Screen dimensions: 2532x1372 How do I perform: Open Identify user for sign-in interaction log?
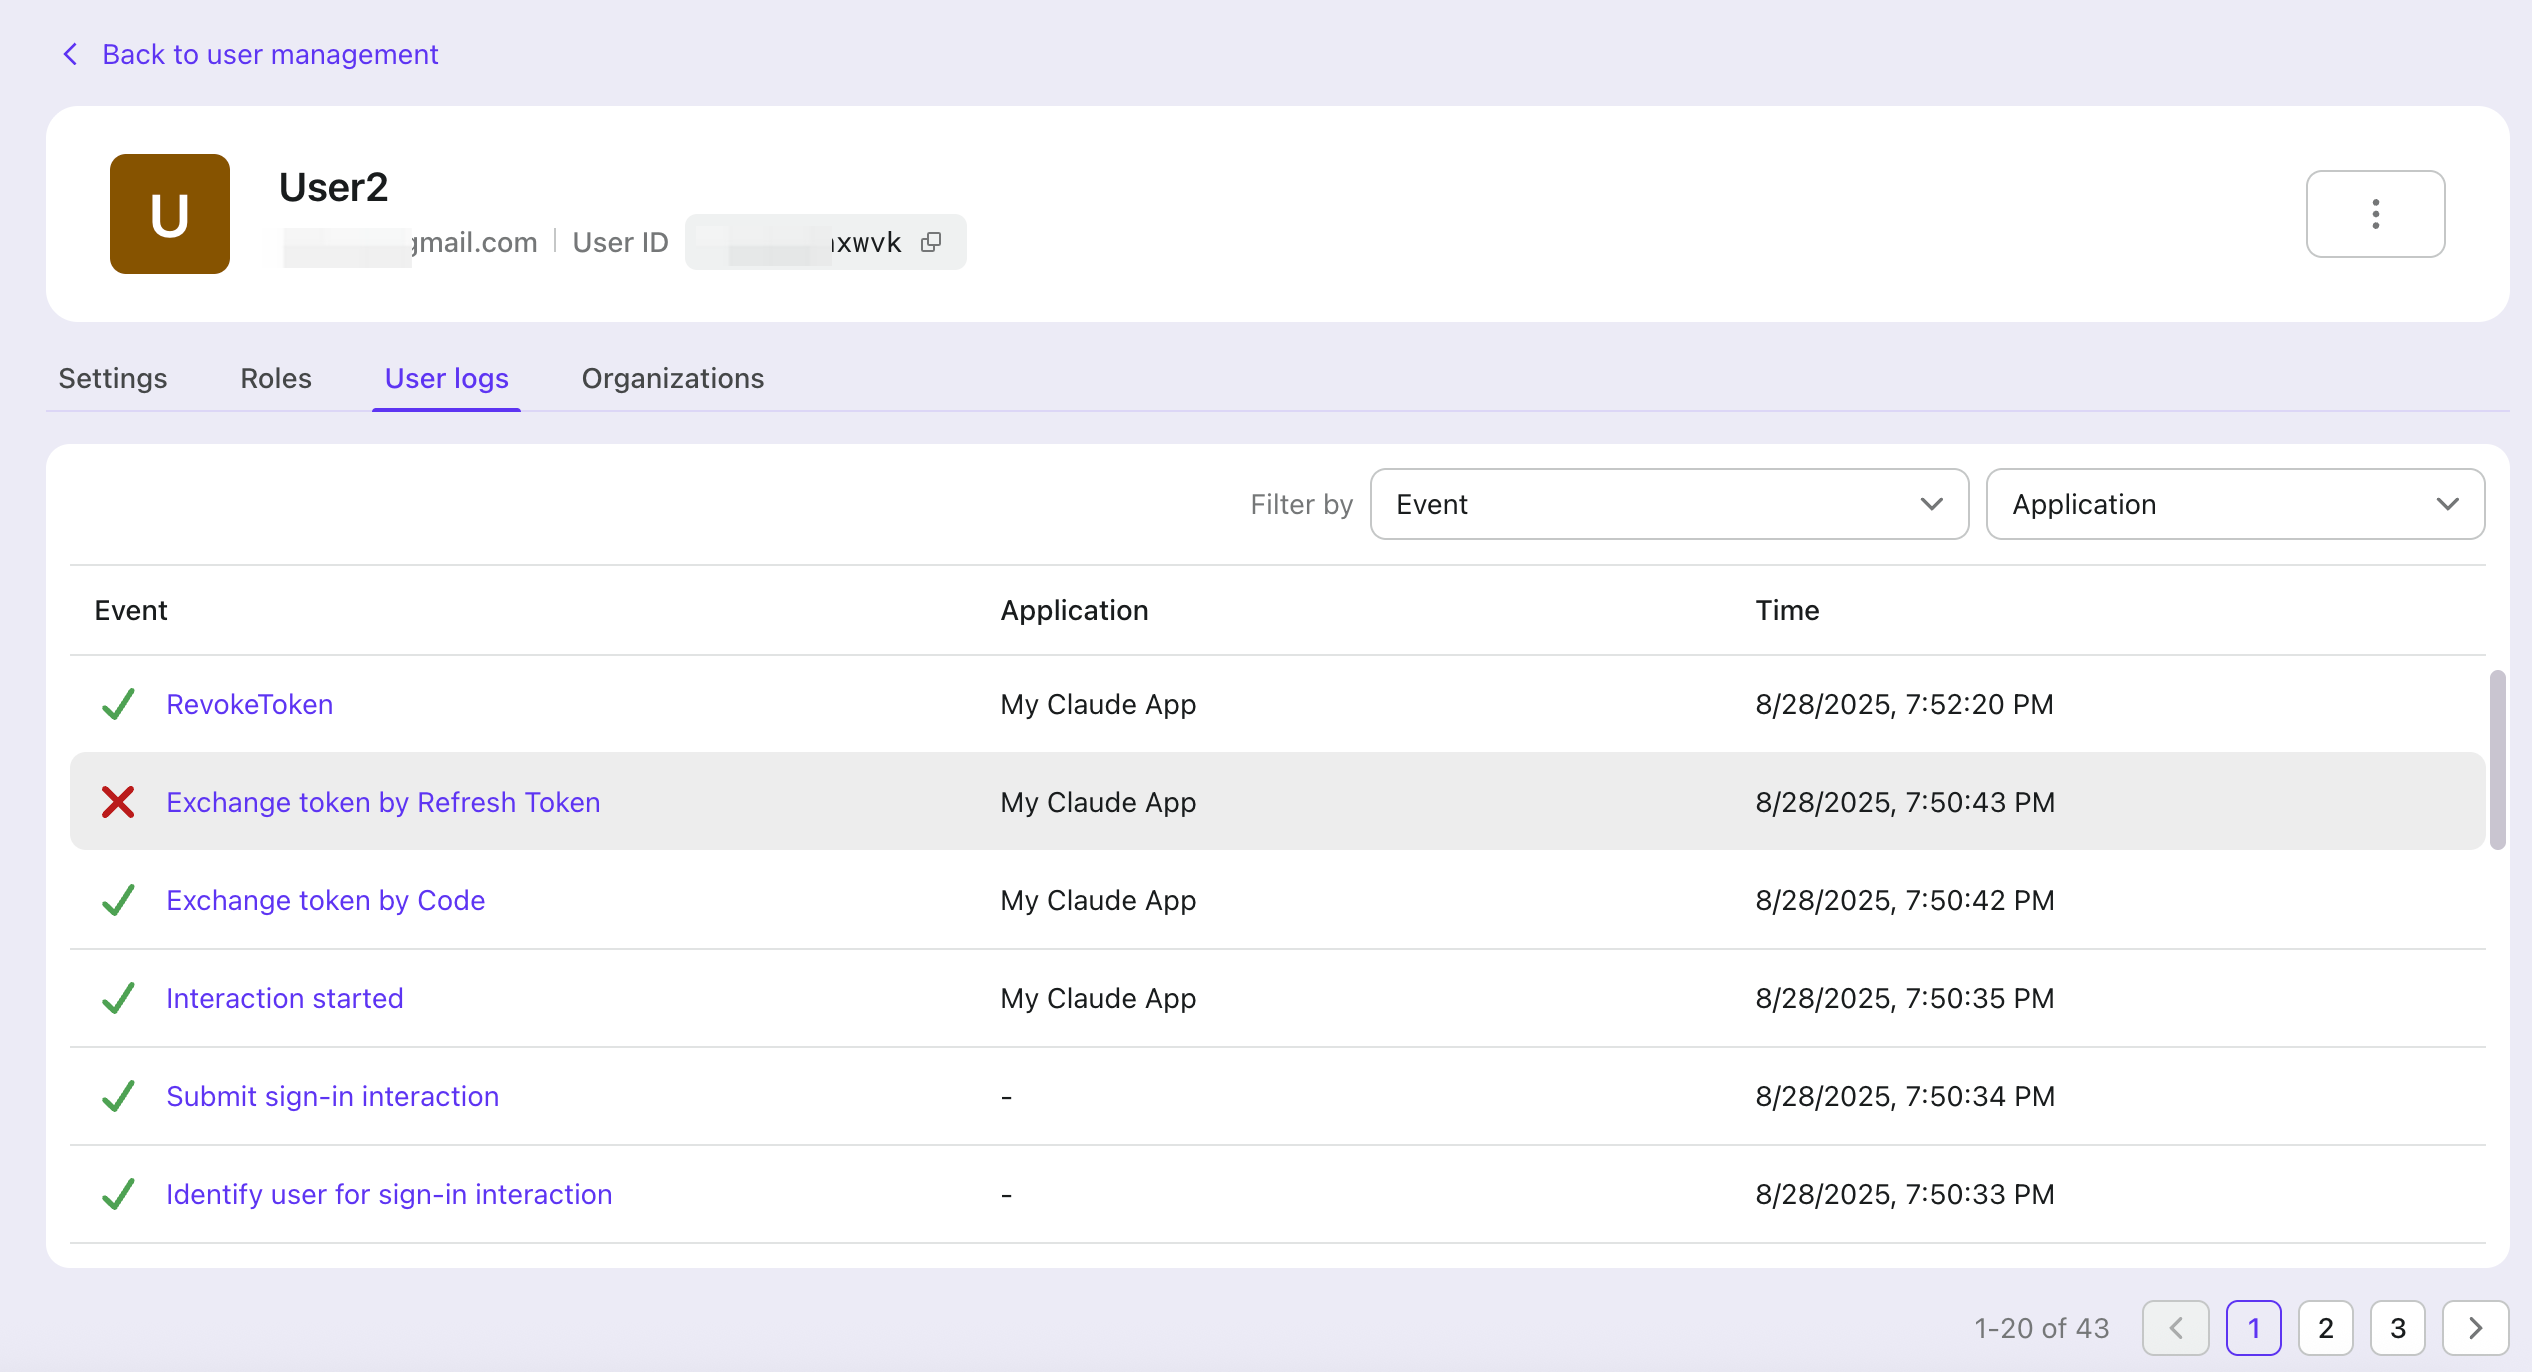(389, 1194)
